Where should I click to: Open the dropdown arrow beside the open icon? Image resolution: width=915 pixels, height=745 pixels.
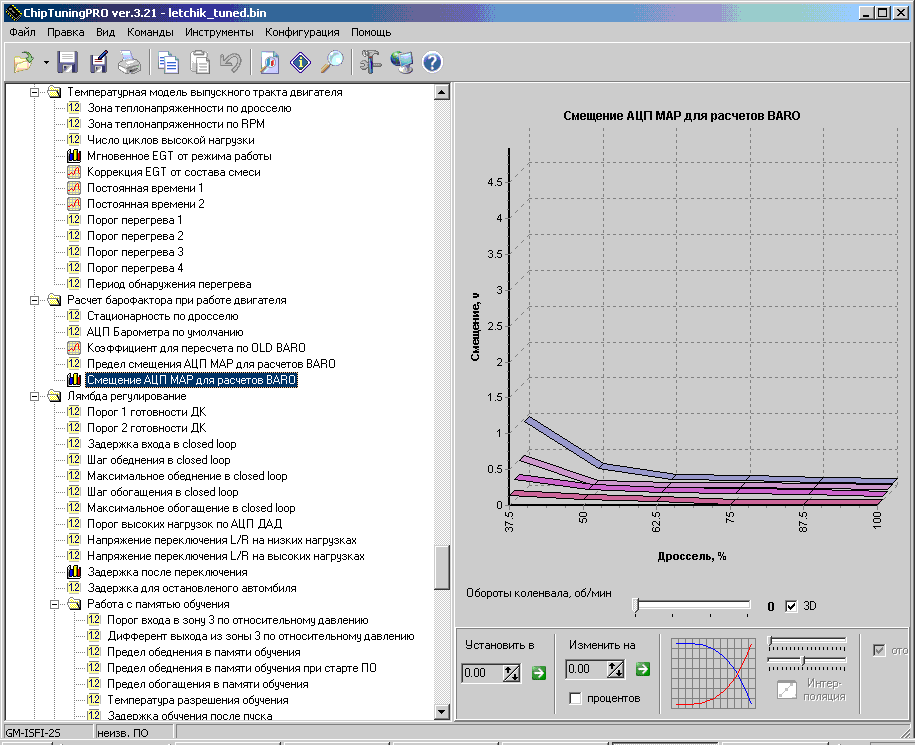pos(46,63)
